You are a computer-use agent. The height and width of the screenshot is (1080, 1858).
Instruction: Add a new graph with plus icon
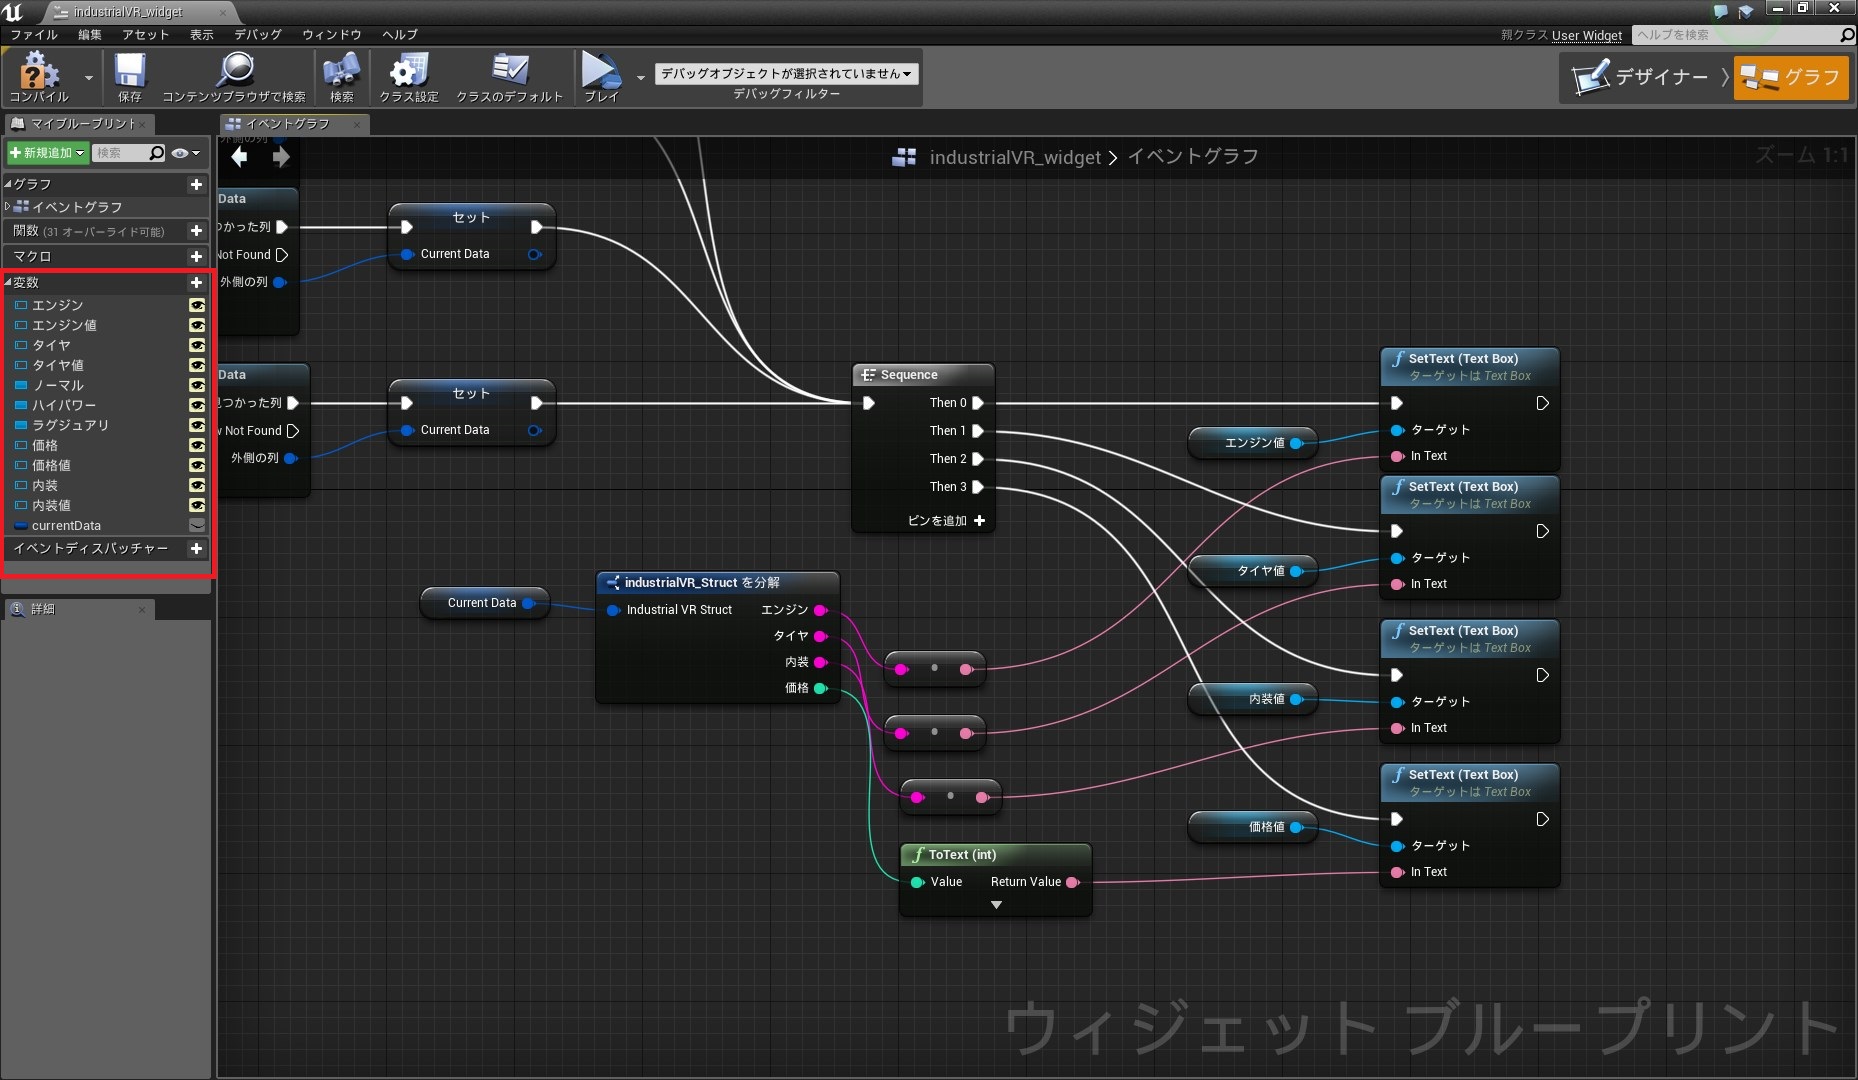point(196,184)
